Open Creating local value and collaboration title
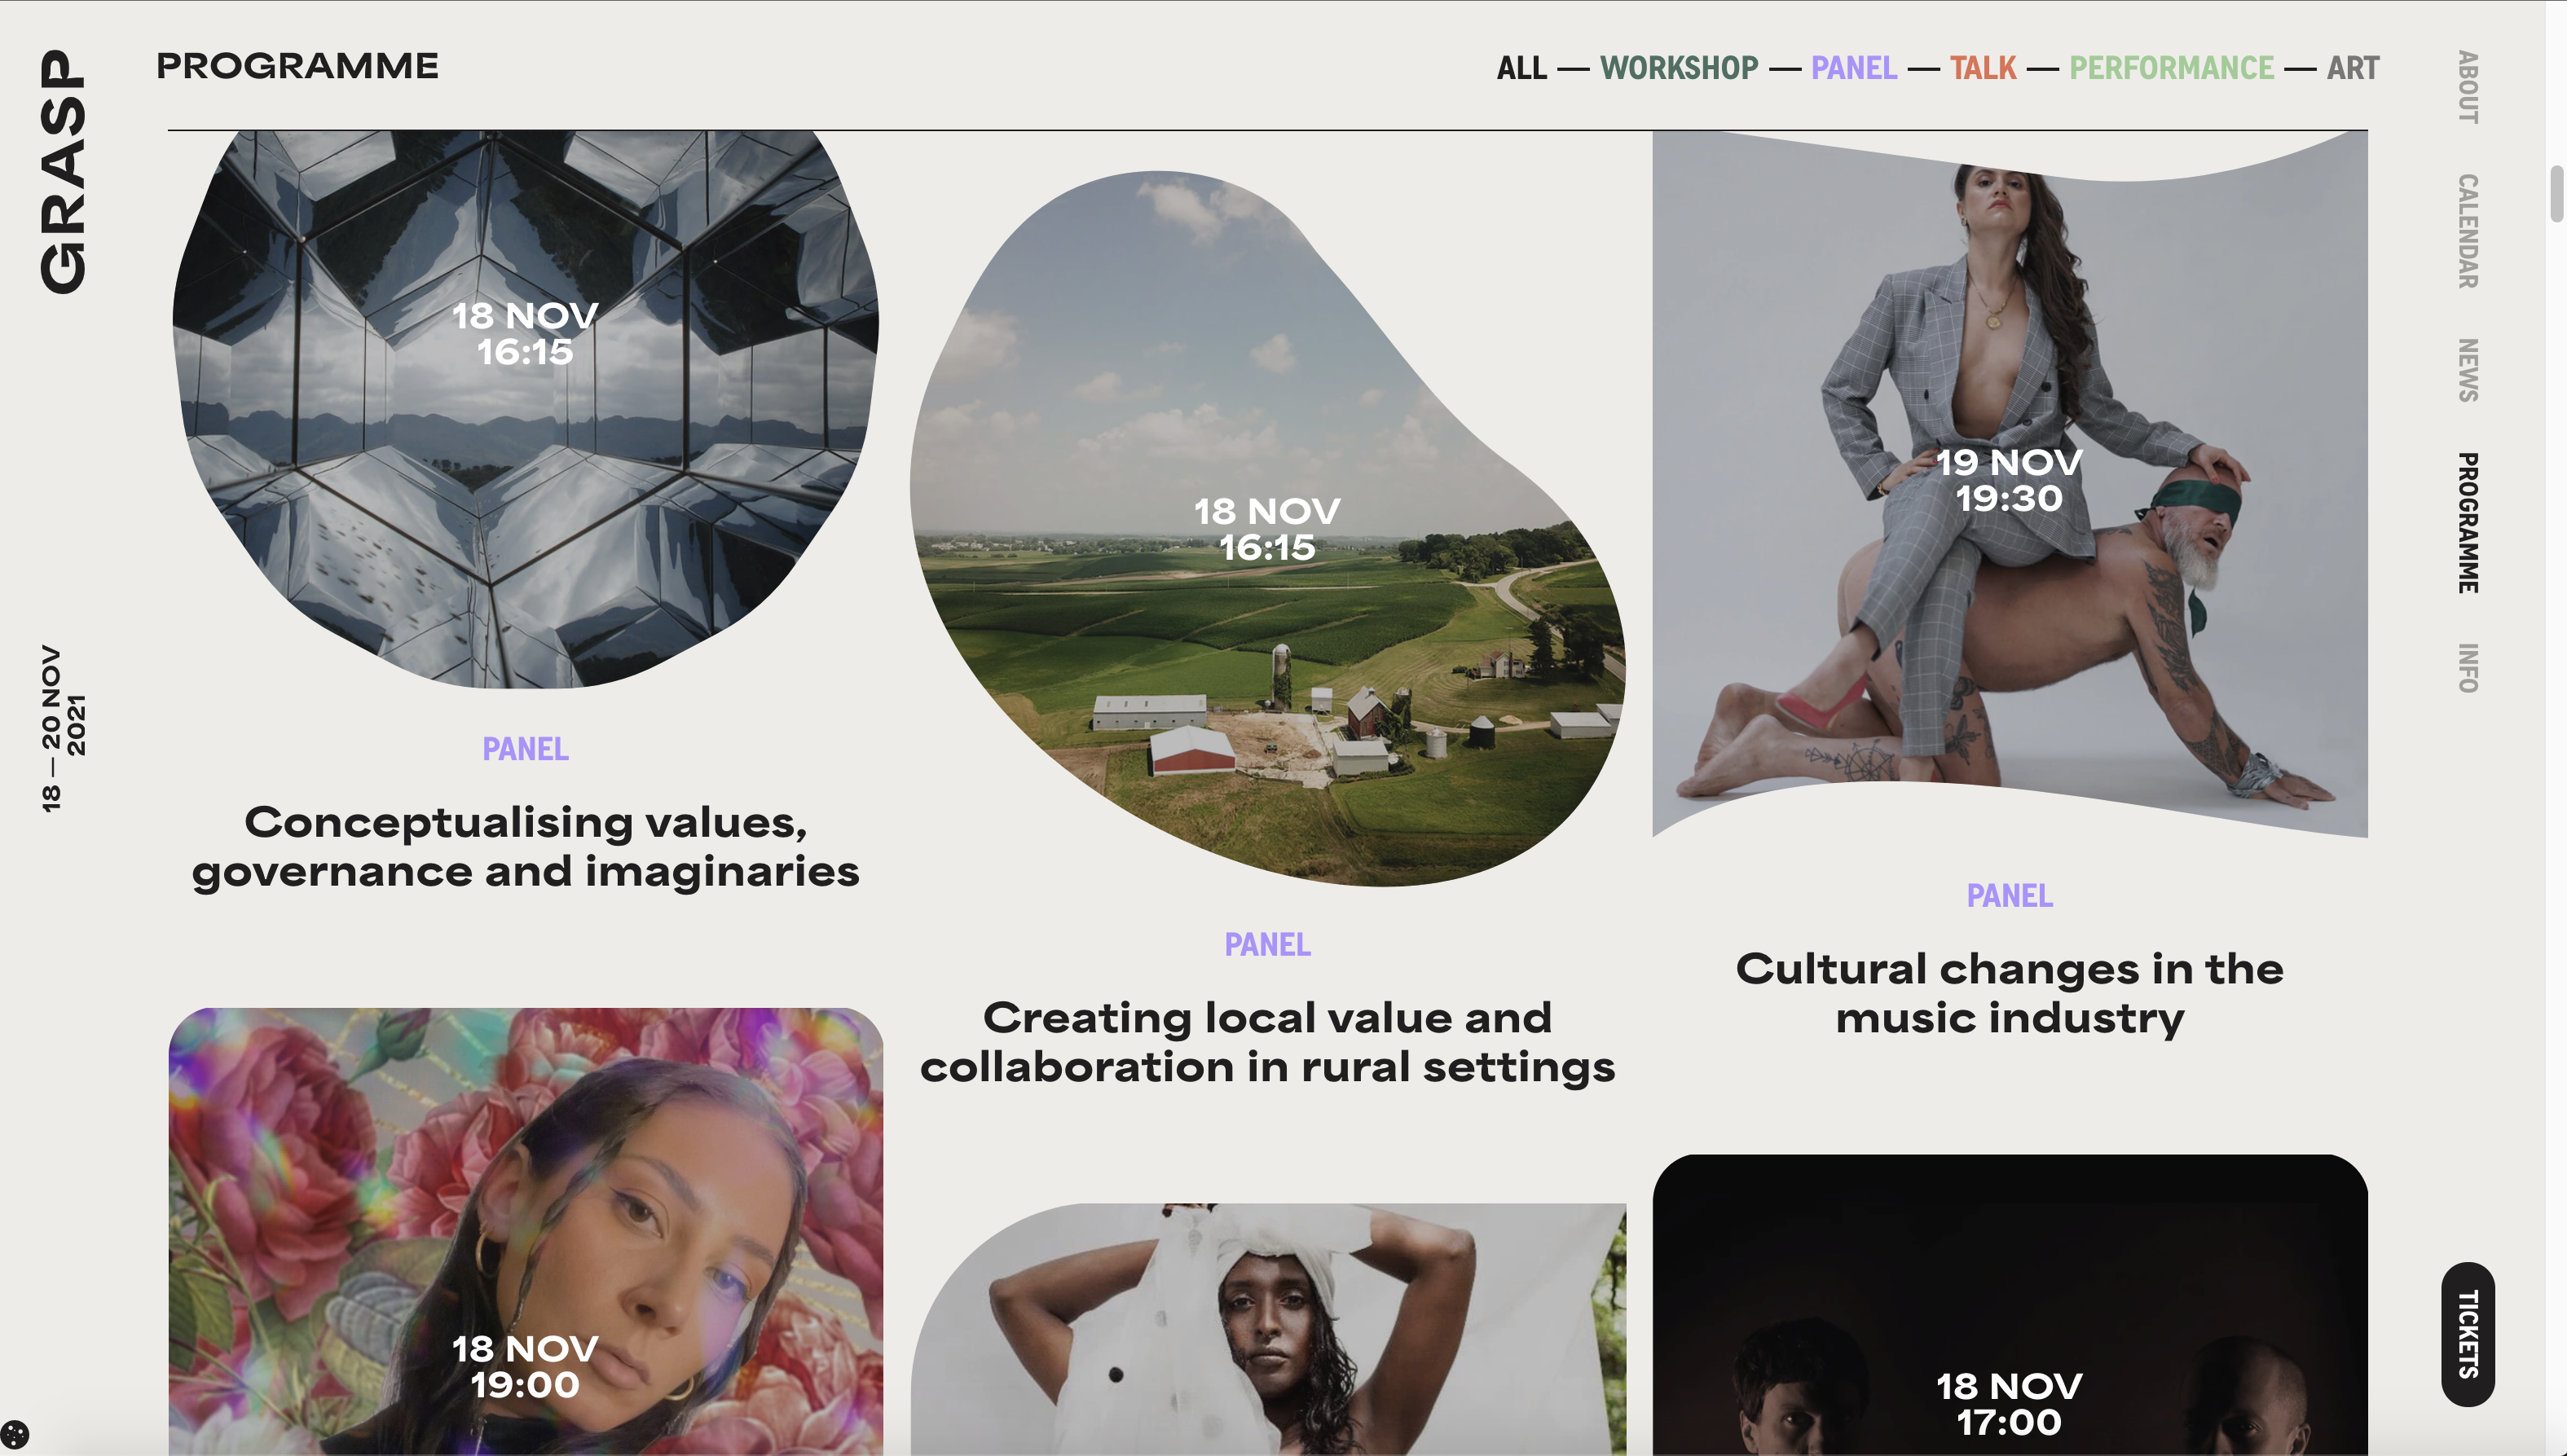Viewport: 2567px width, 1456px height. (1267, 1042)
